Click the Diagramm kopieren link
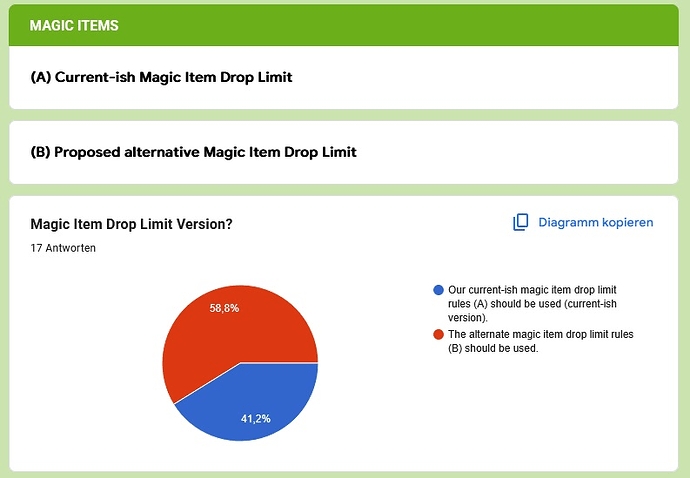The image size is (690, 478). 583,222
